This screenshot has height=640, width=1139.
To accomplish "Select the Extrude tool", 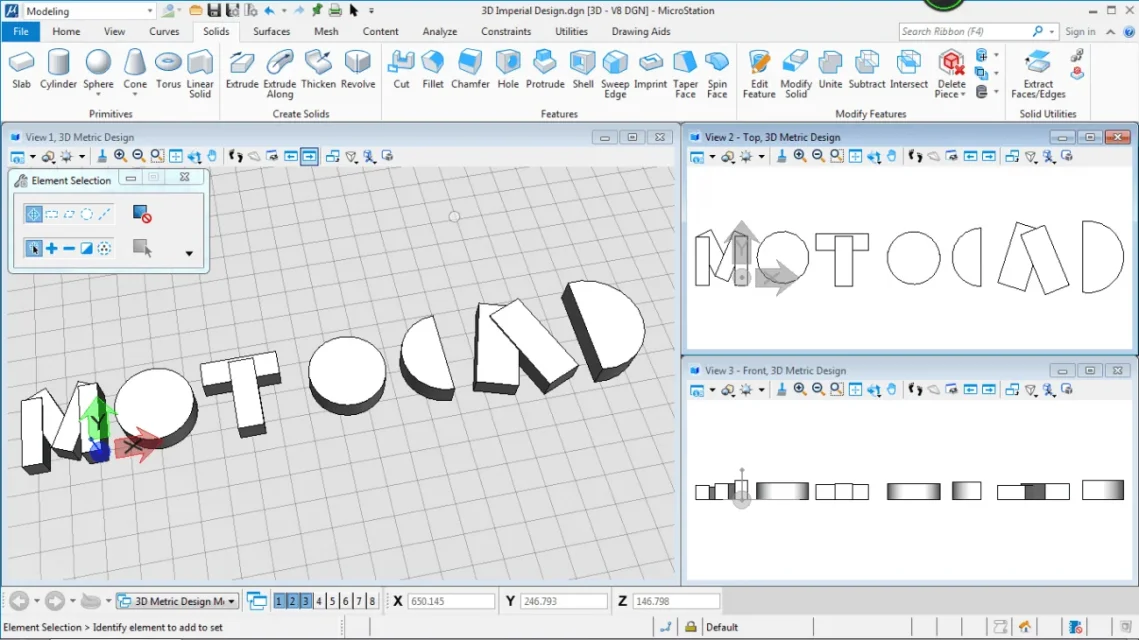I will pos(242,68).
